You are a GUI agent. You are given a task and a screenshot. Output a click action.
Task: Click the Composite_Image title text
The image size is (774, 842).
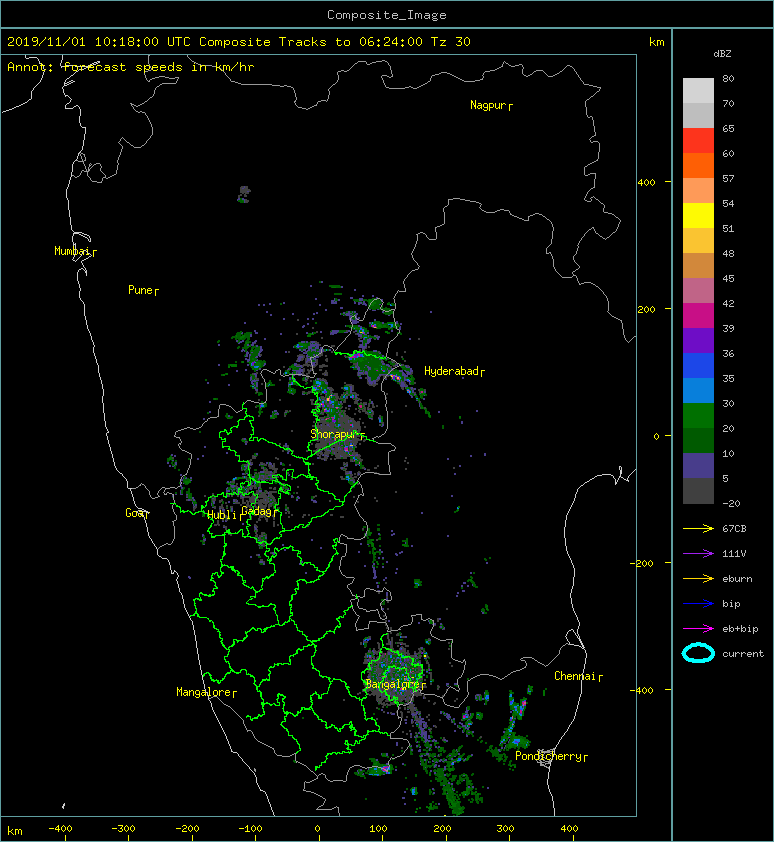(x=387, y=14)
